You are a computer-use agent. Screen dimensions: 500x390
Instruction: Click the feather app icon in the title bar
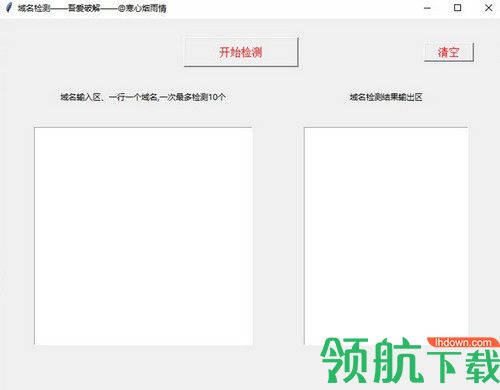(9, 8)
